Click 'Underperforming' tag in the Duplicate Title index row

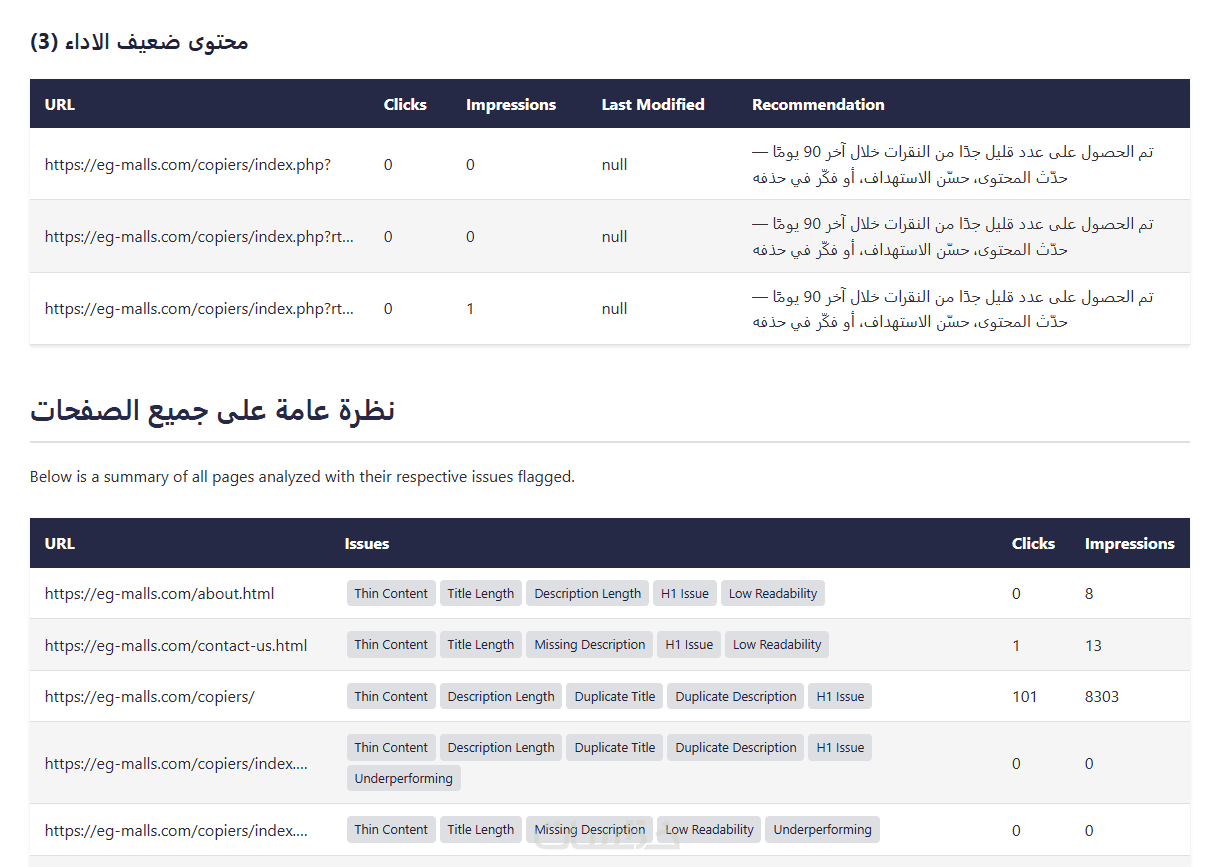point(404,779)
